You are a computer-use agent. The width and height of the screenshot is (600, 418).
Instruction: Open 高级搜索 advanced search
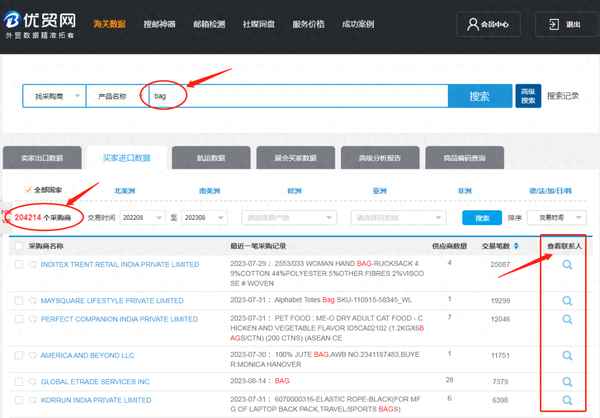pyautogui.click(x=528, y=96)
